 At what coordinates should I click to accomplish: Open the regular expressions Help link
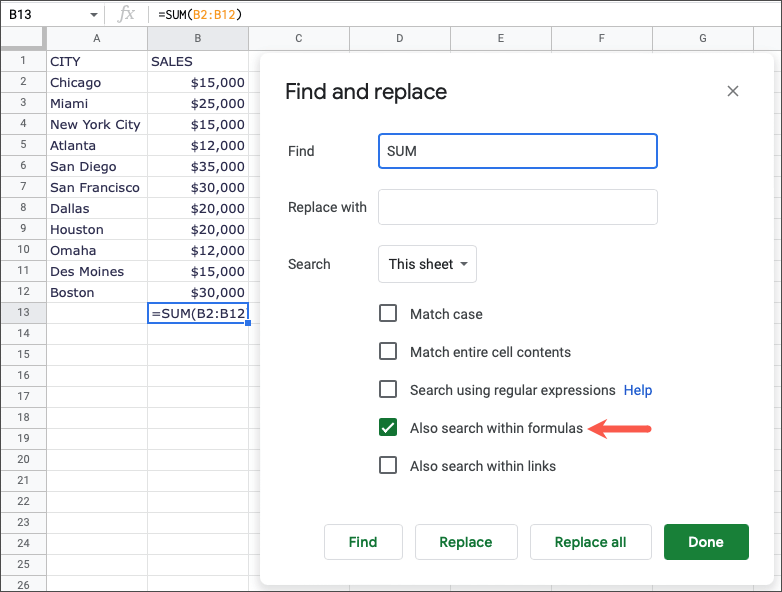(638, 390)
